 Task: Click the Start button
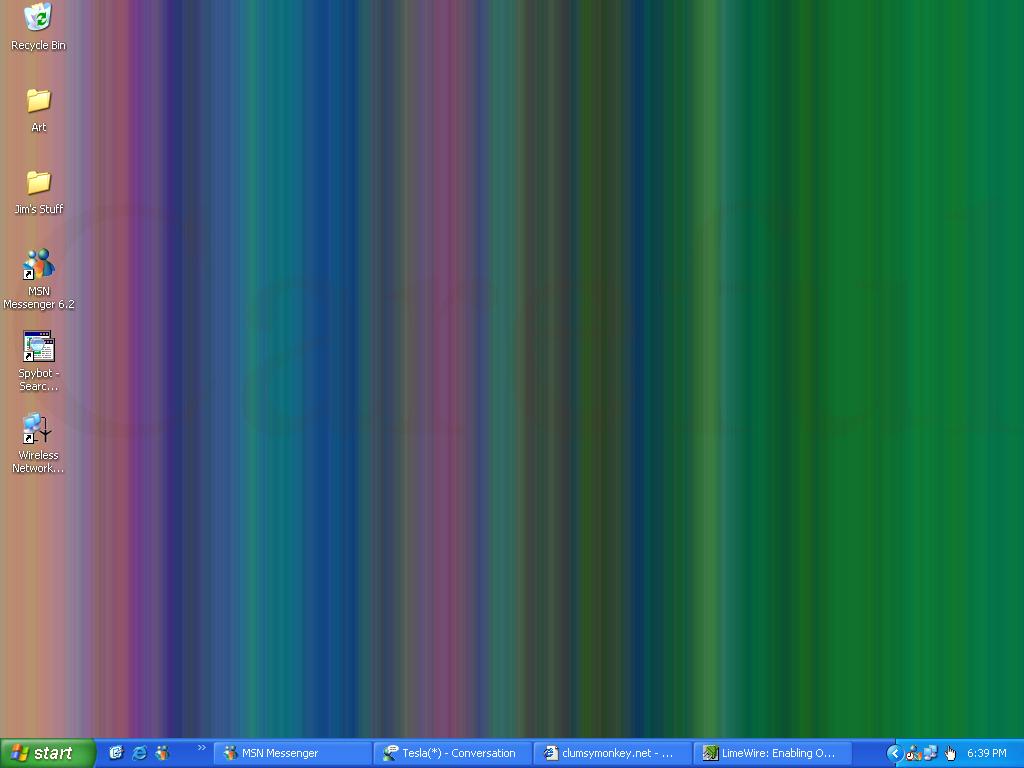click(x=47, y=753)
